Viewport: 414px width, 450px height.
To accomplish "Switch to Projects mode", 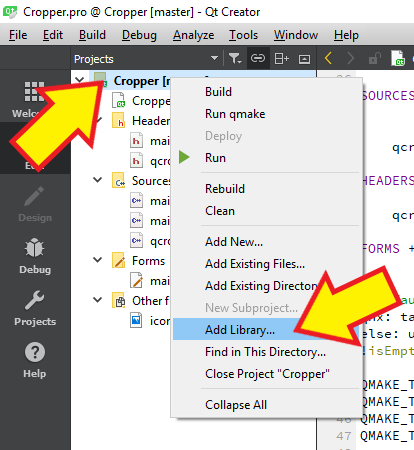I will pyautogui.click(x=35, y=307).
